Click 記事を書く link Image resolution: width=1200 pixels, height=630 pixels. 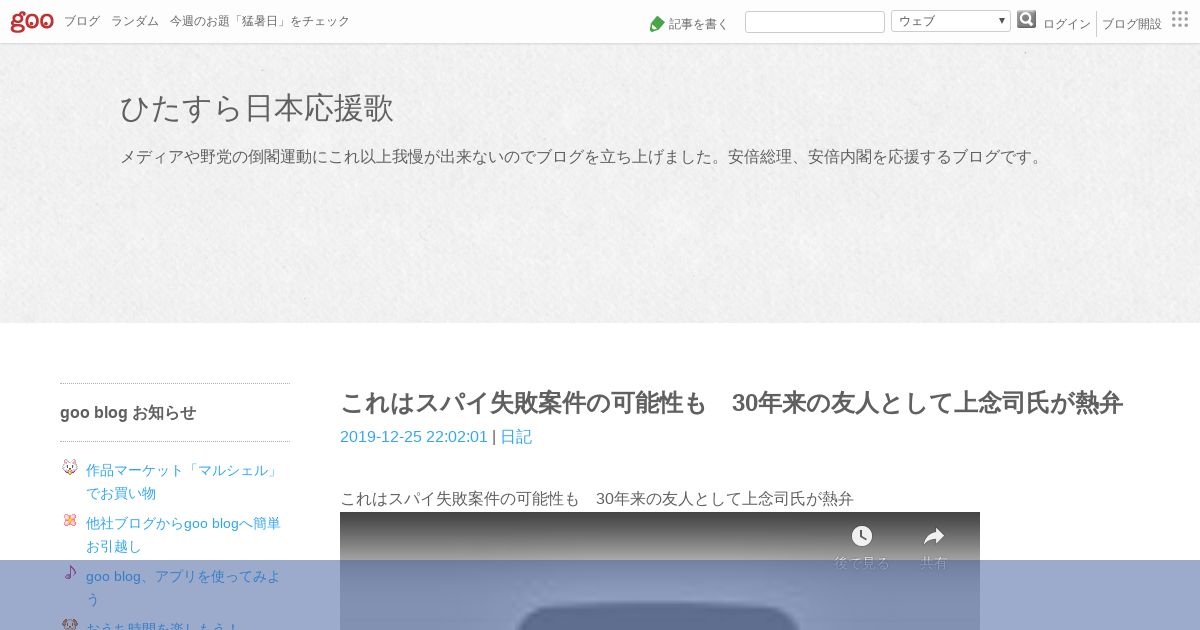[698, 24]
